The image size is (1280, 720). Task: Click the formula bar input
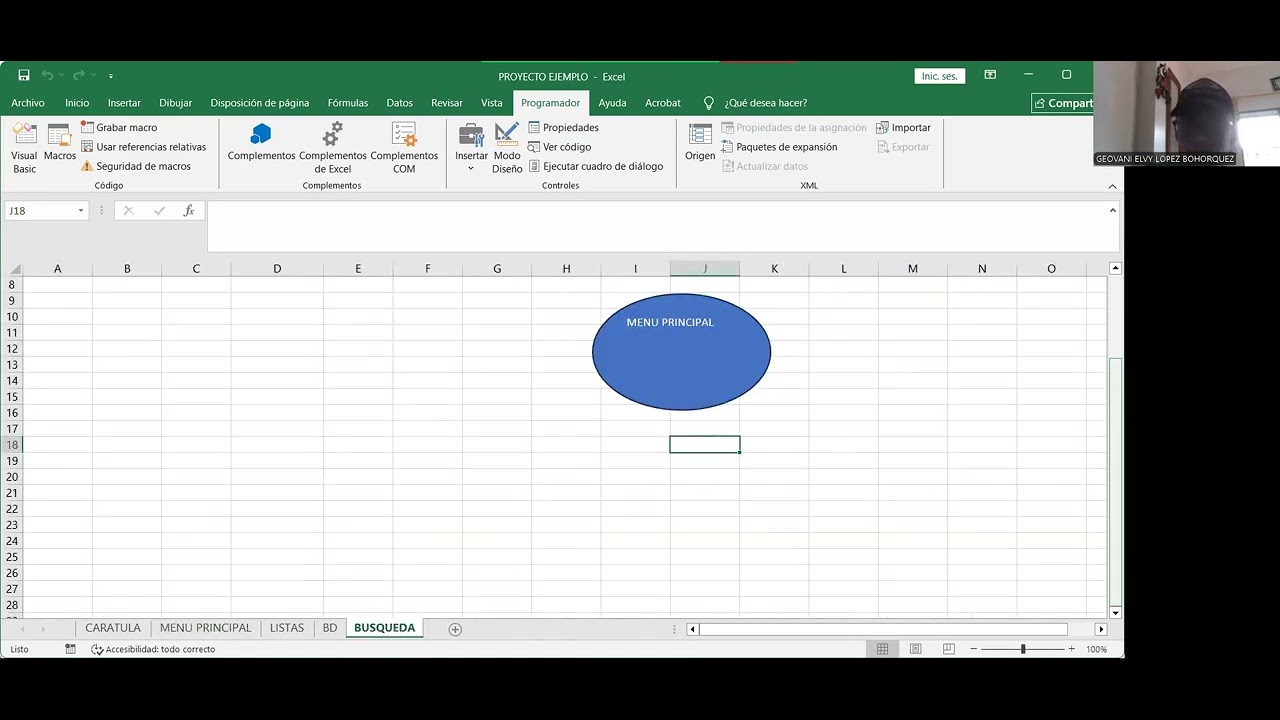(658, 226)
